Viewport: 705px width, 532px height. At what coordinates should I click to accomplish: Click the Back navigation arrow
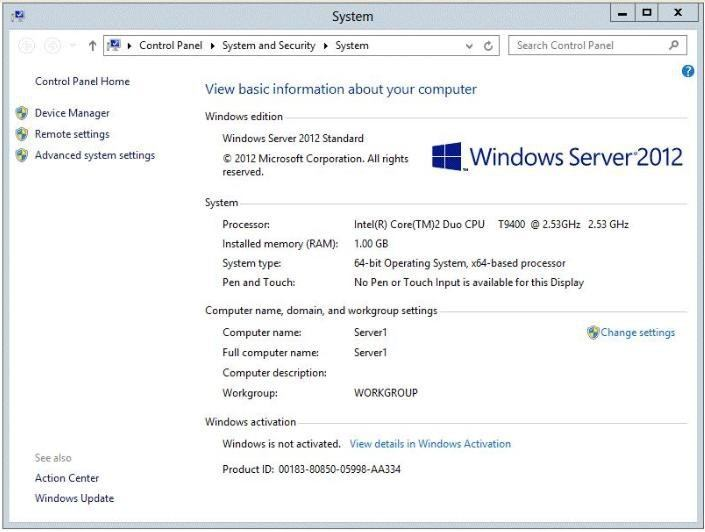pos(27,46)
